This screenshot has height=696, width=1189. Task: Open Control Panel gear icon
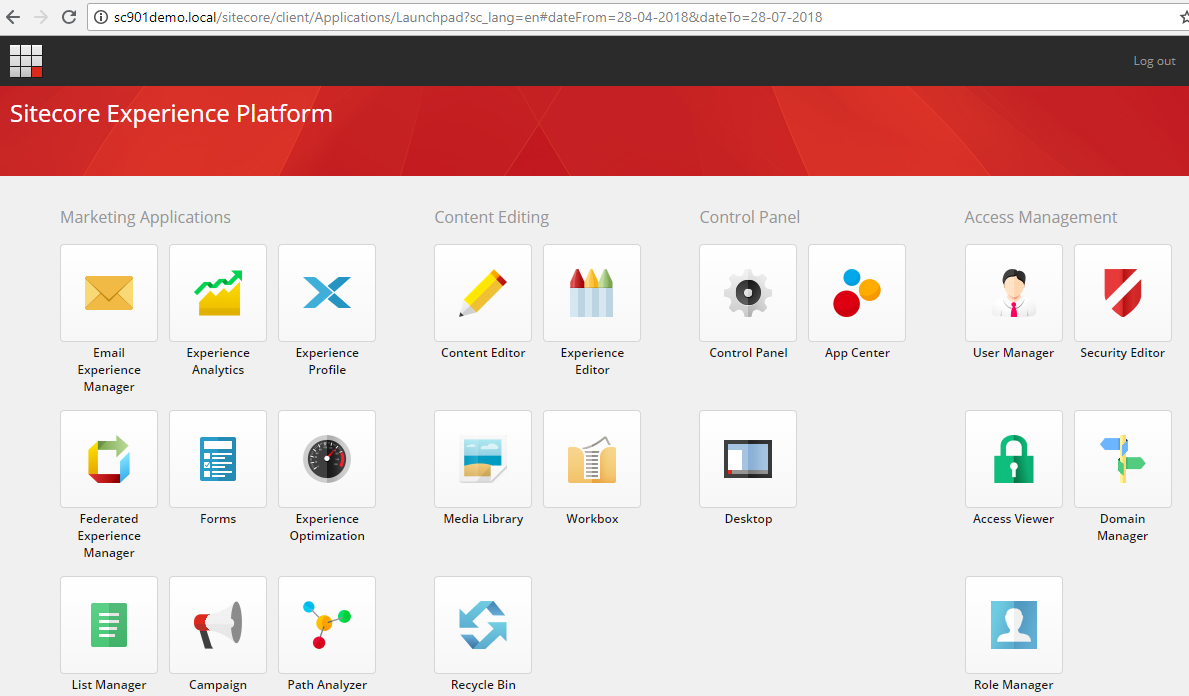(748, 293)
